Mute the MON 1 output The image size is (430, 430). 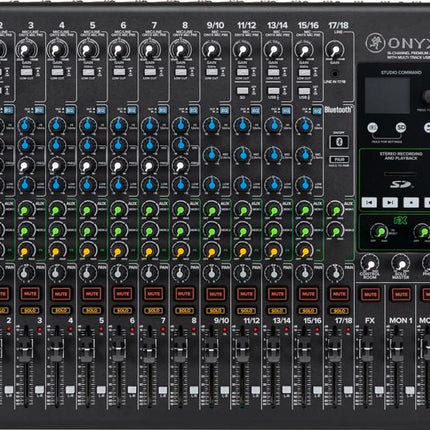401,294
